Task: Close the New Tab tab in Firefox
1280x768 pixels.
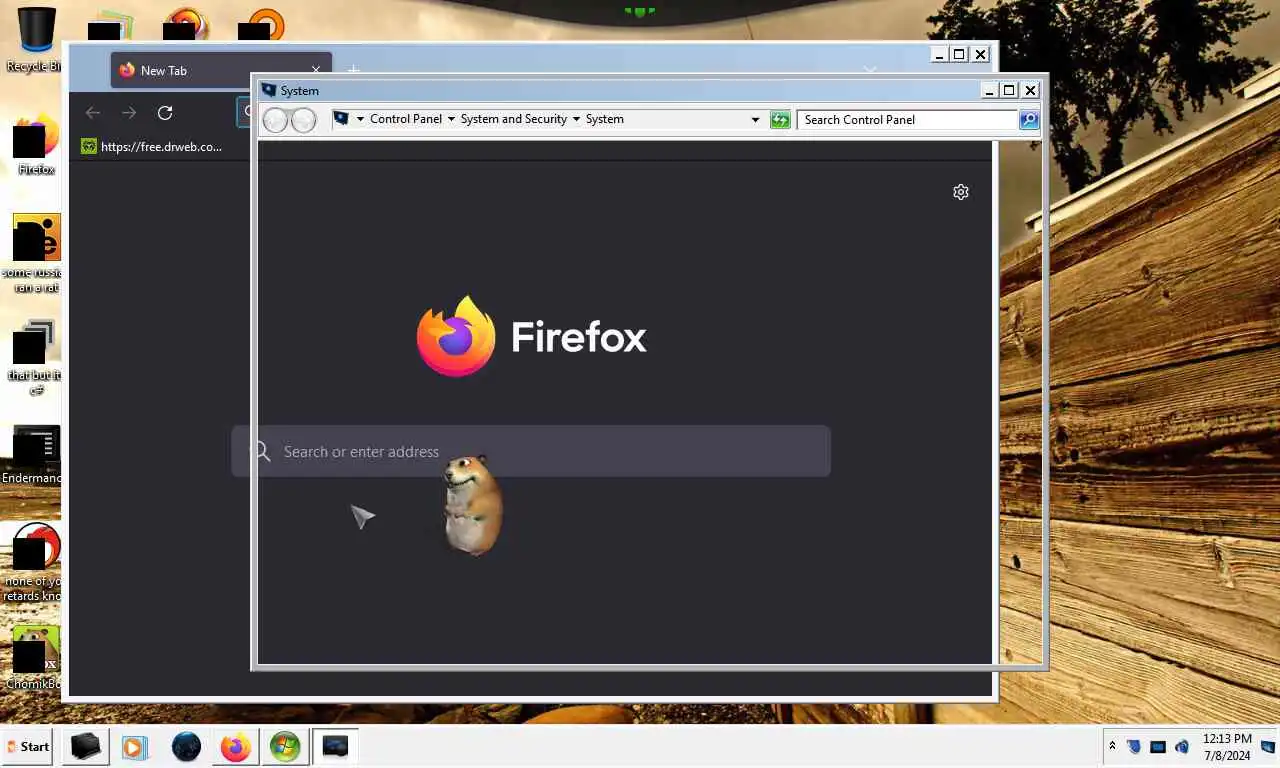Action: click(x=316, y=70)
